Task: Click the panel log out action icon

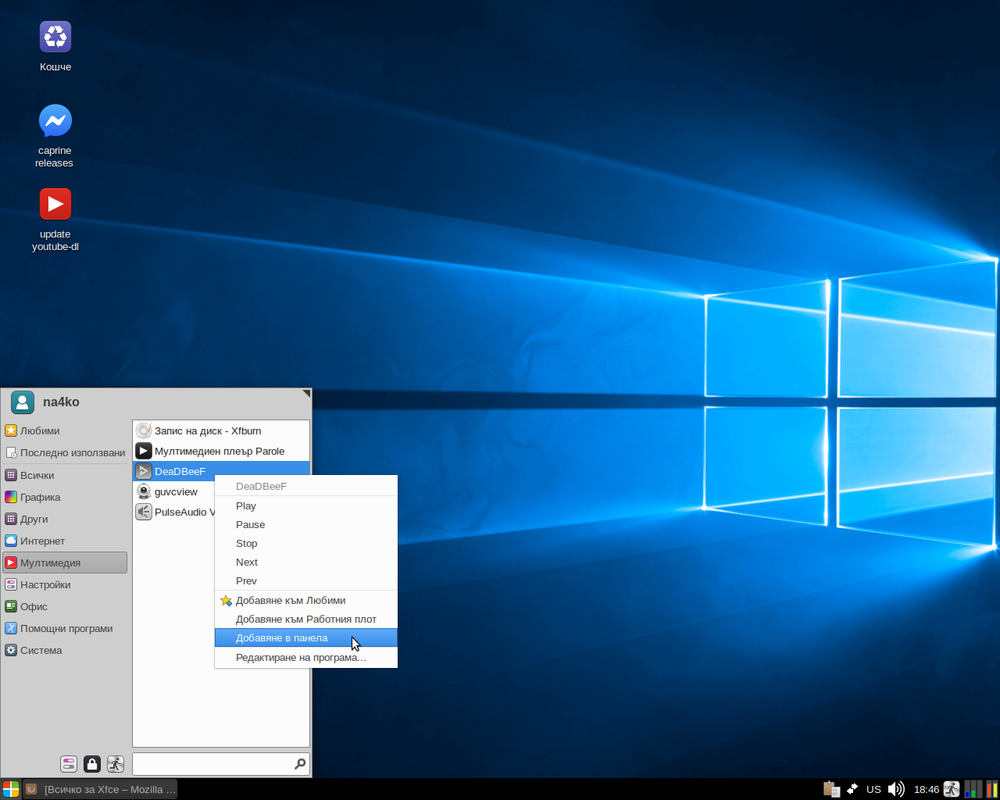Action: (952, 789)
